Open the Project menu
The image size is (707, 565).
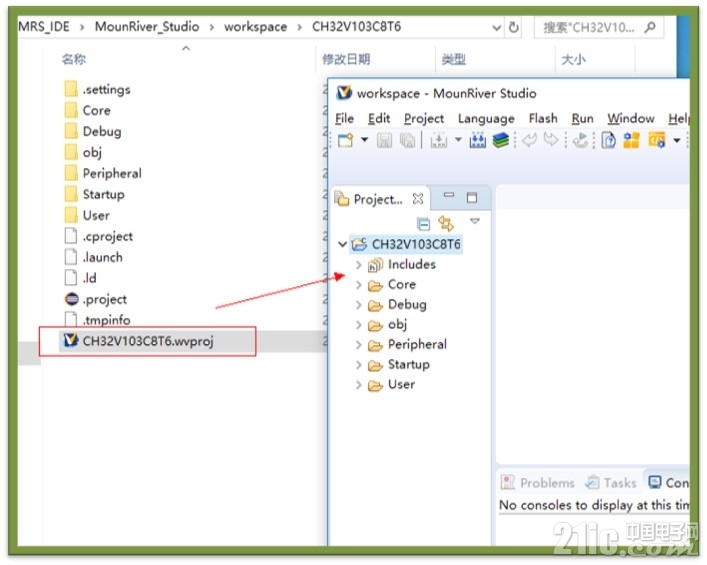[424, 119]
